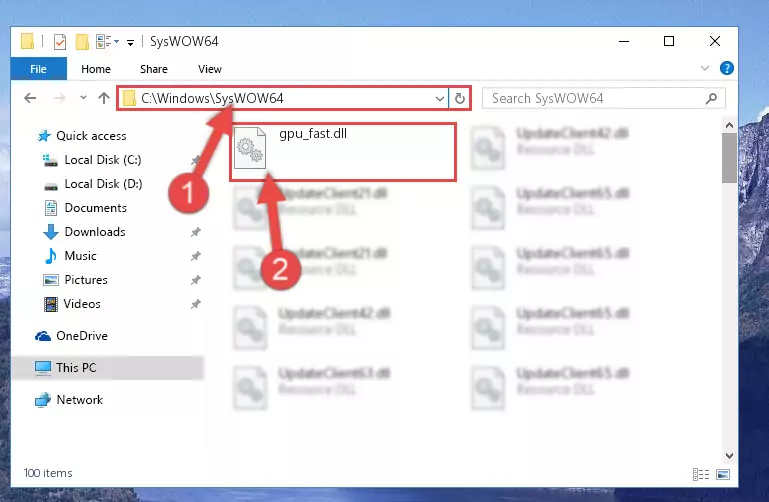The image size is (769, 502).
Task: Switch to the View ribbon tab
Action: [x=209, y=69]
